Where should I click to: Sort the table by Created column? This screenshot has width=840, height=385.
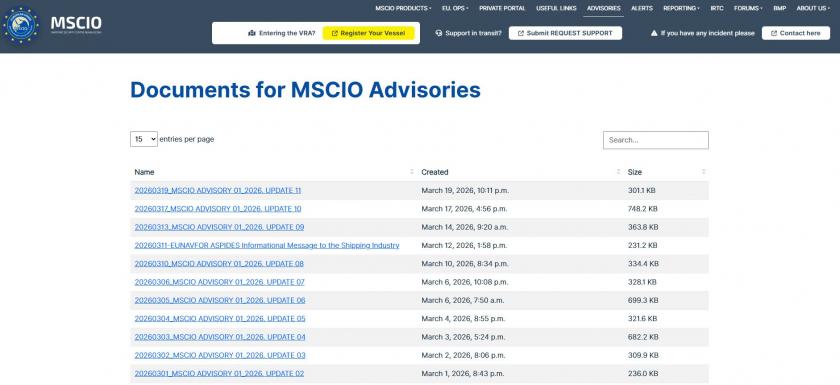618,172
